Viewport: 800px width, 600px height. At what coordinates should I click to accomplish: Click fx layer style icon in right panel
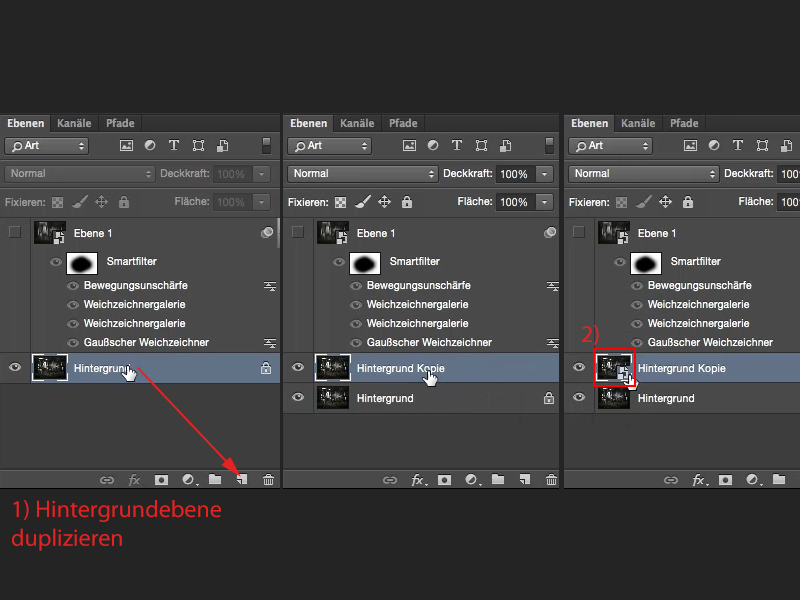click(699, 480)
